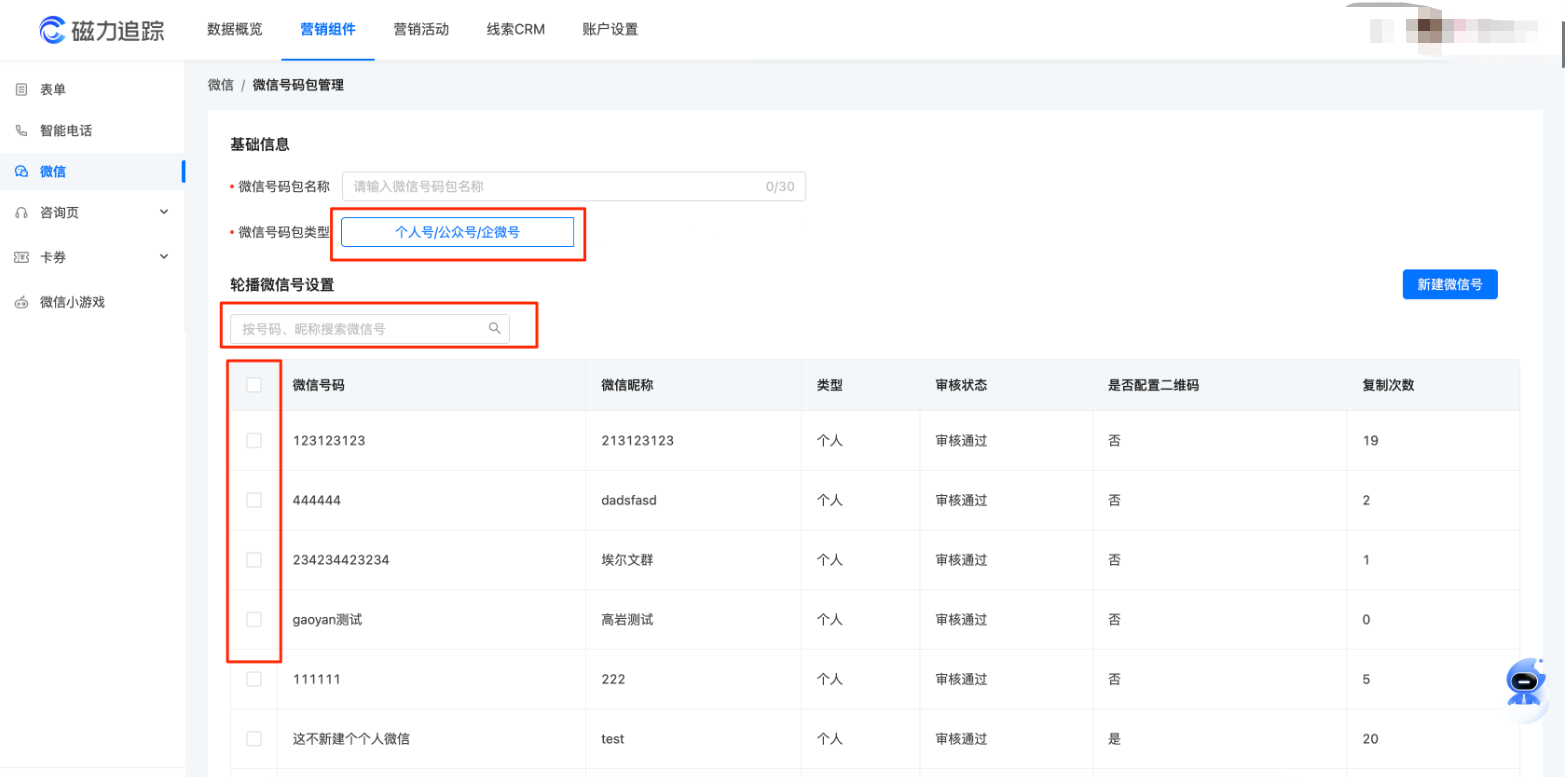Open the robot assistant floating icon

point(1525,683)
